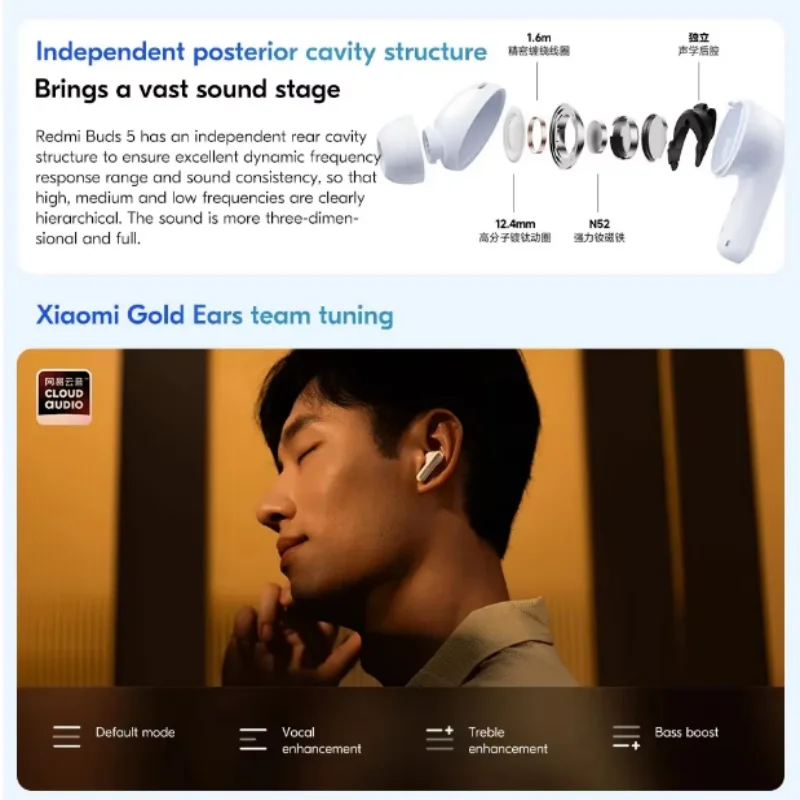800x800 pixels.
Task: Open the Cloud Audio badge logo
Action: coord(64,396)
